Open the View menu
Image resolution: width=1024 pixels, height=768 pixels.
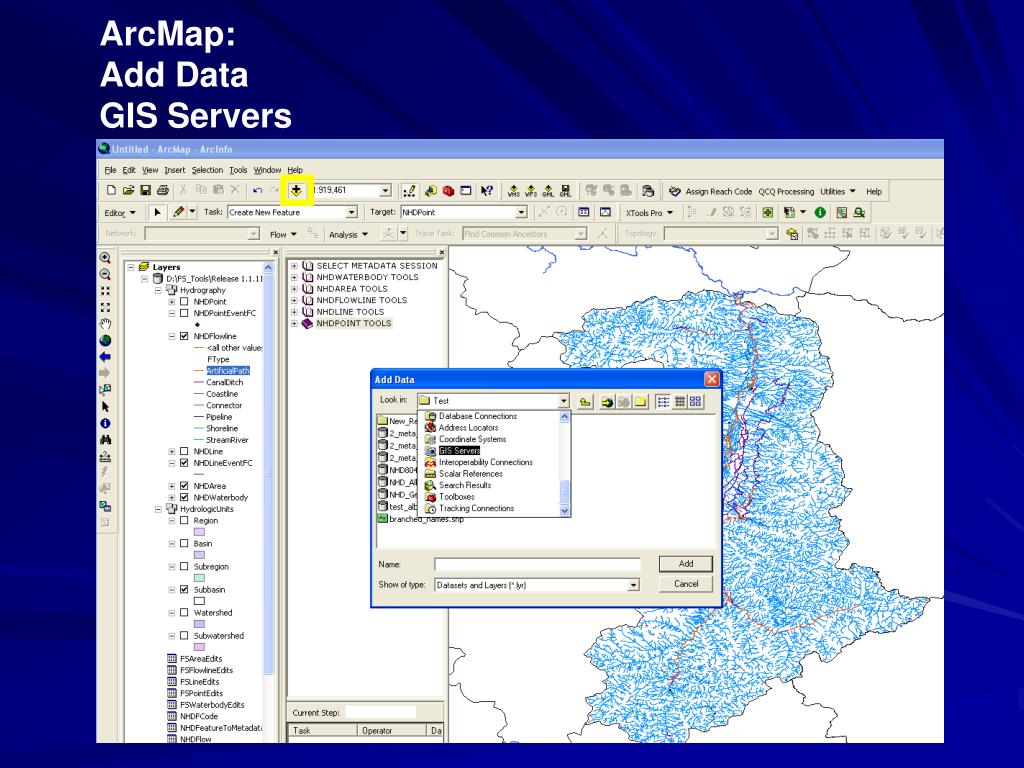pos(150,170)
